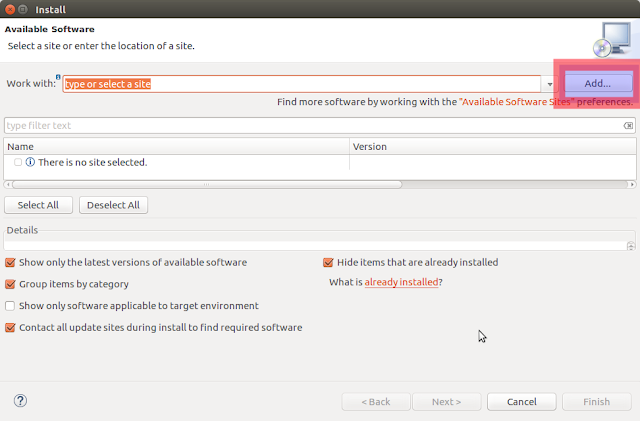Click the horizontal scrollbar thumb of software list
640x421 pixels.
(207, 185)
